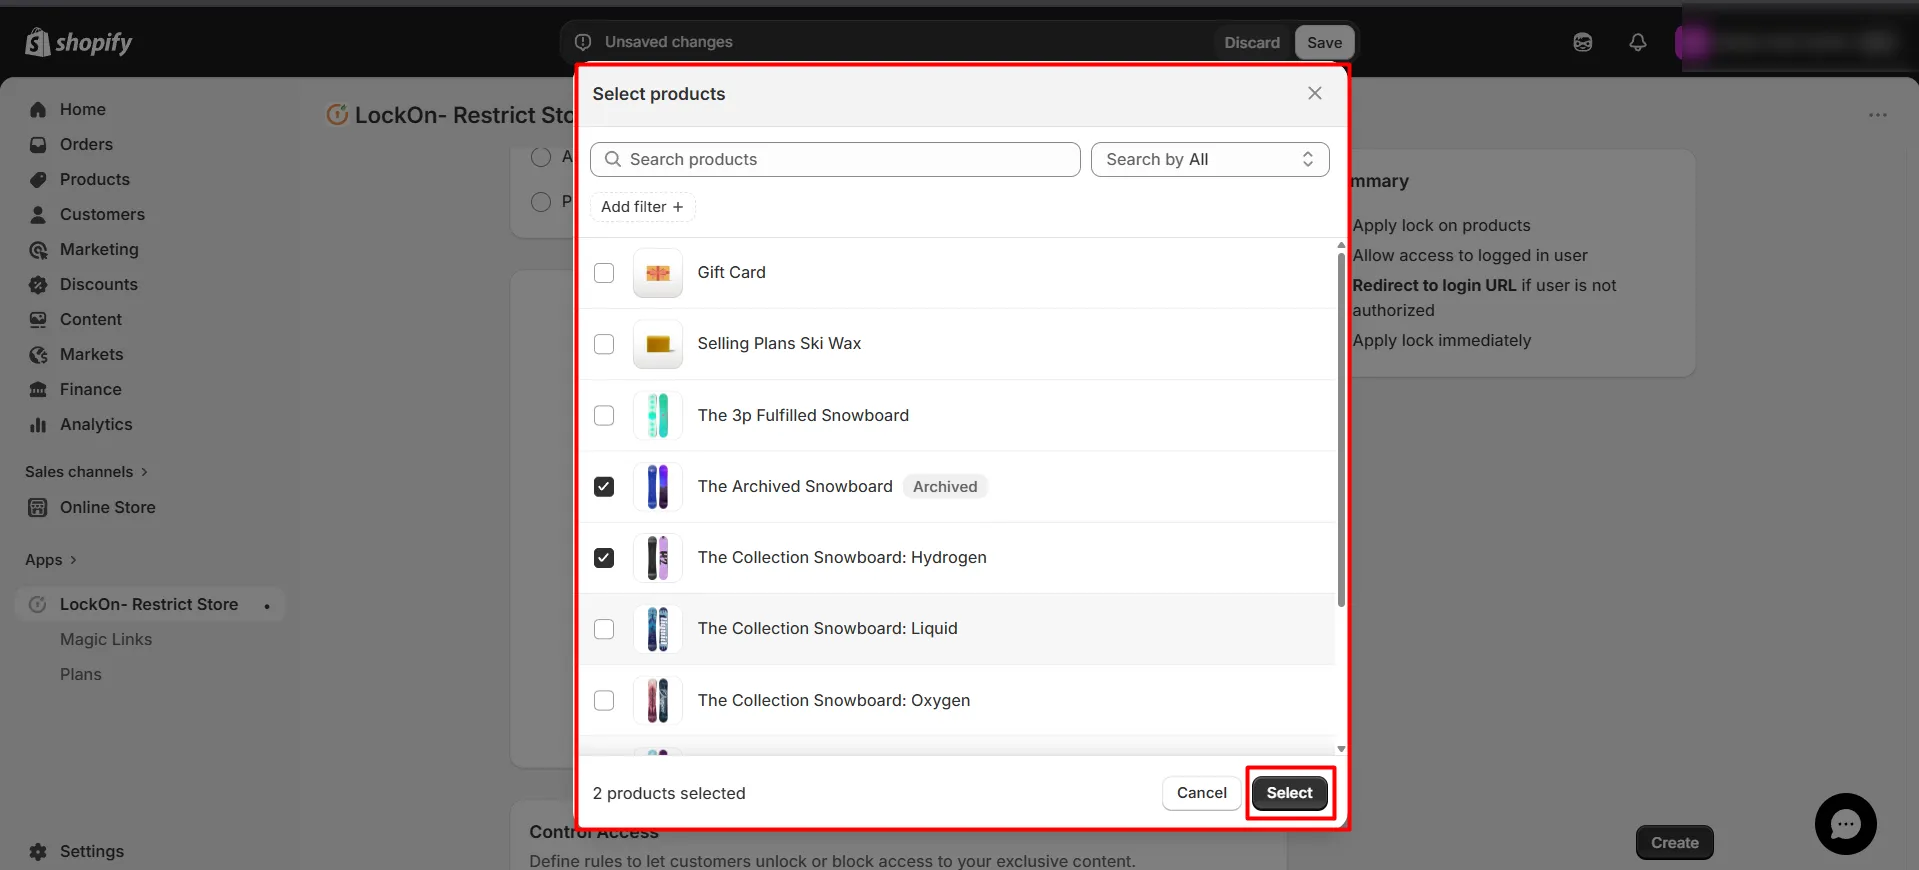Open Plans submenu item
This screenshot has height=870, width=1919.
81,675
